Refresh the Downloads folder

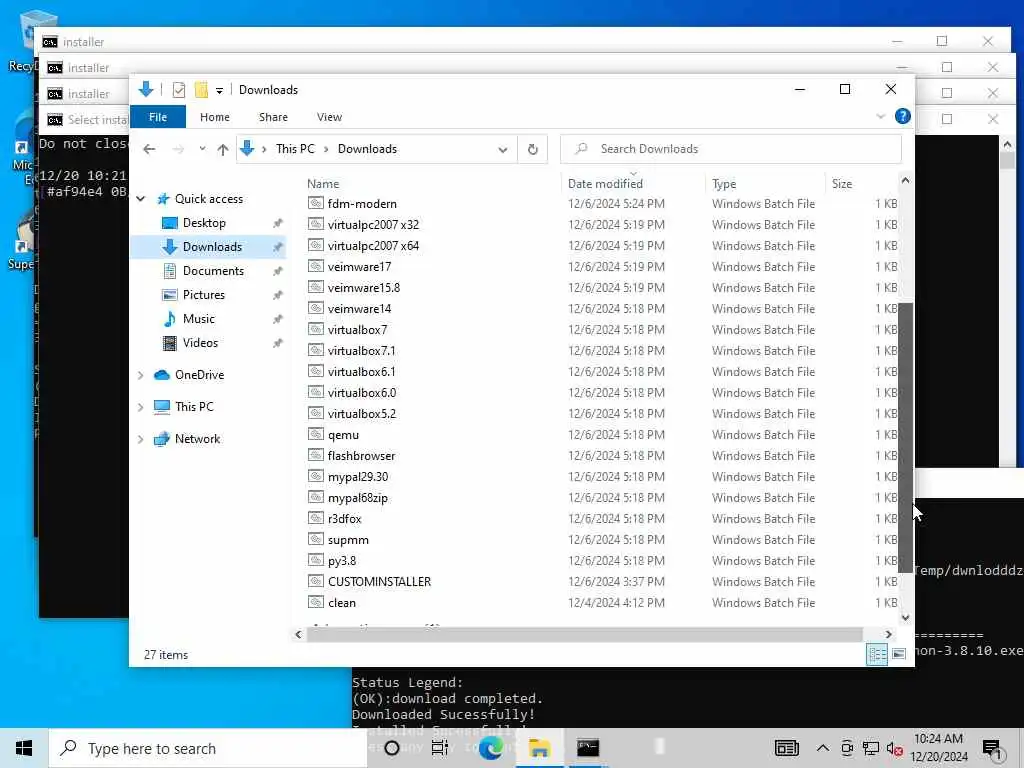(532, 150)
